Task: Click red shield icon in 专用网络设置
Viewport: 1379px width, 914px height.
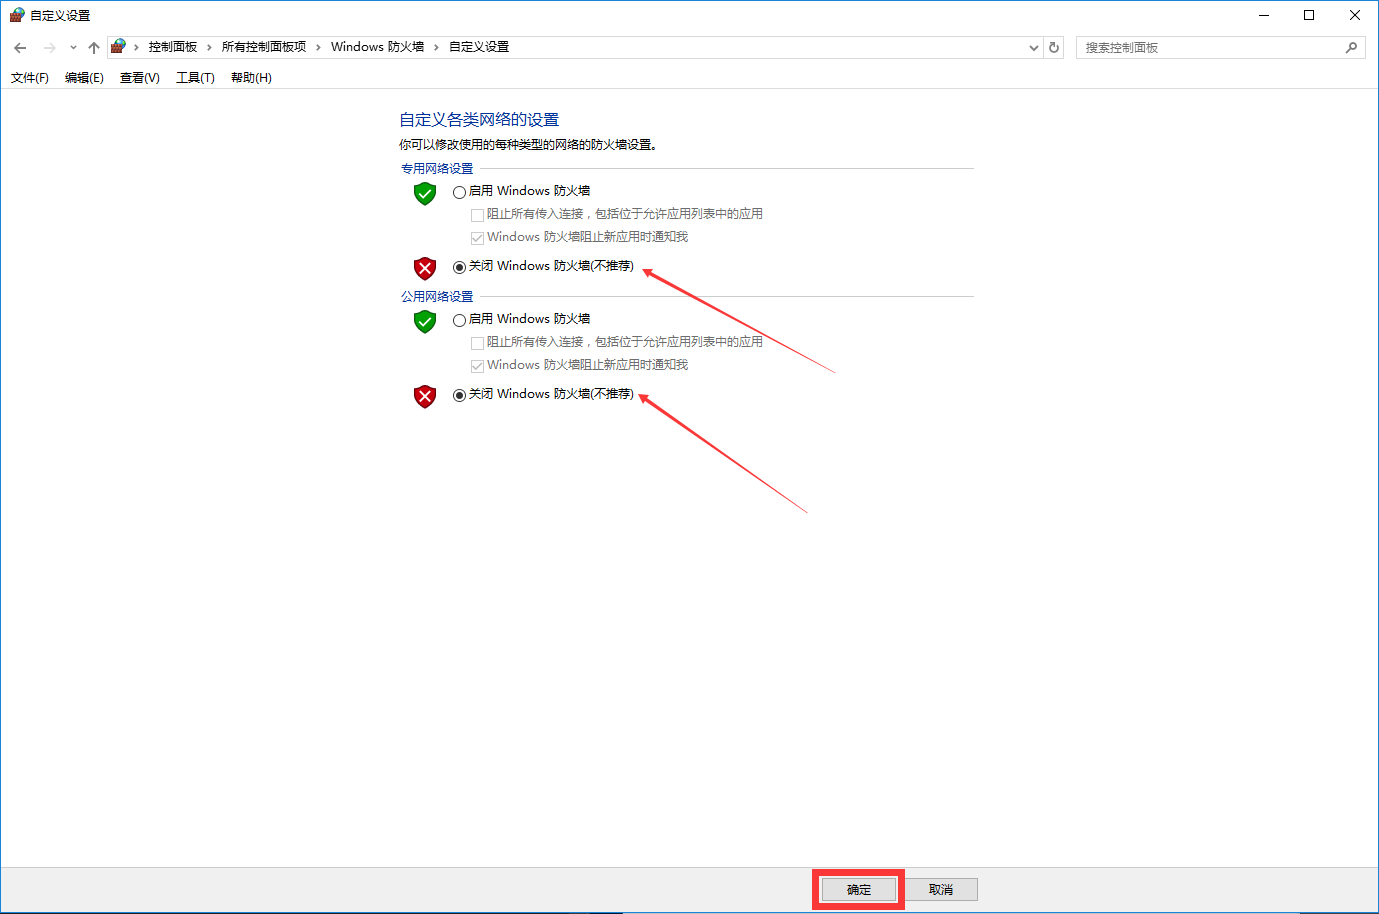Action: click(x=425, y=268)
